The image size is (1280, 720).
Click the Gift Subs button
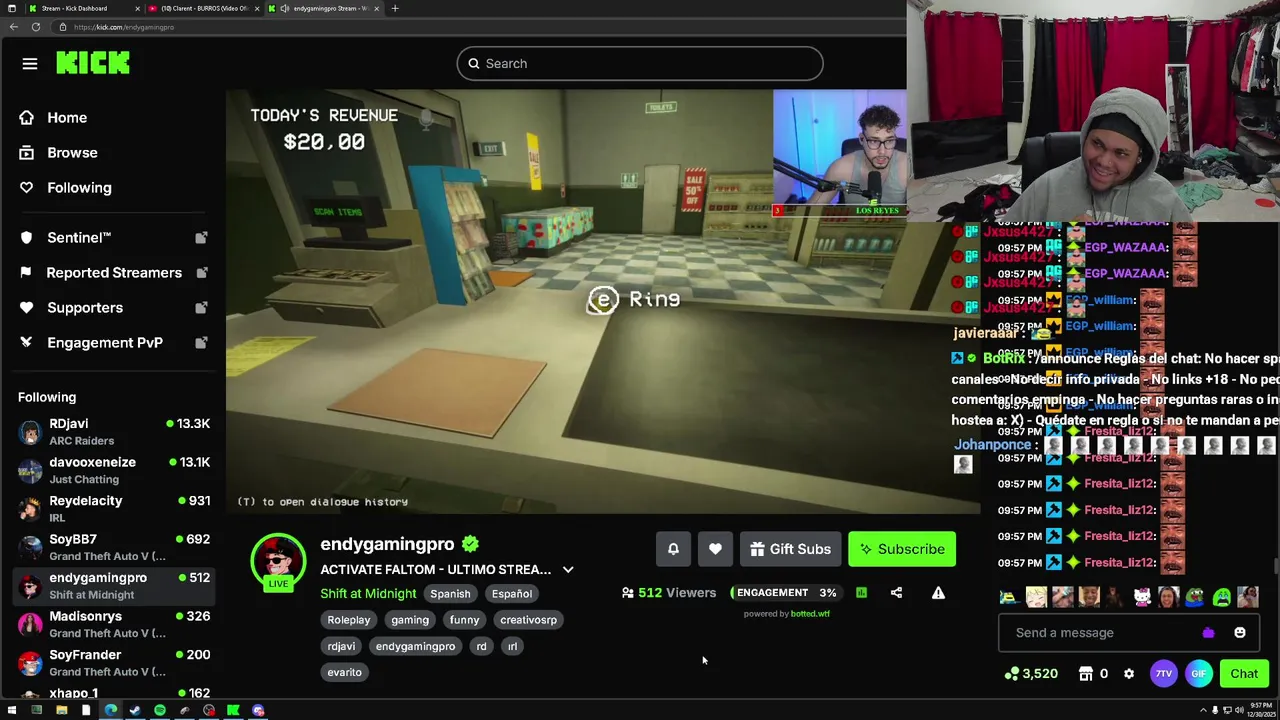tap(790, 549)
